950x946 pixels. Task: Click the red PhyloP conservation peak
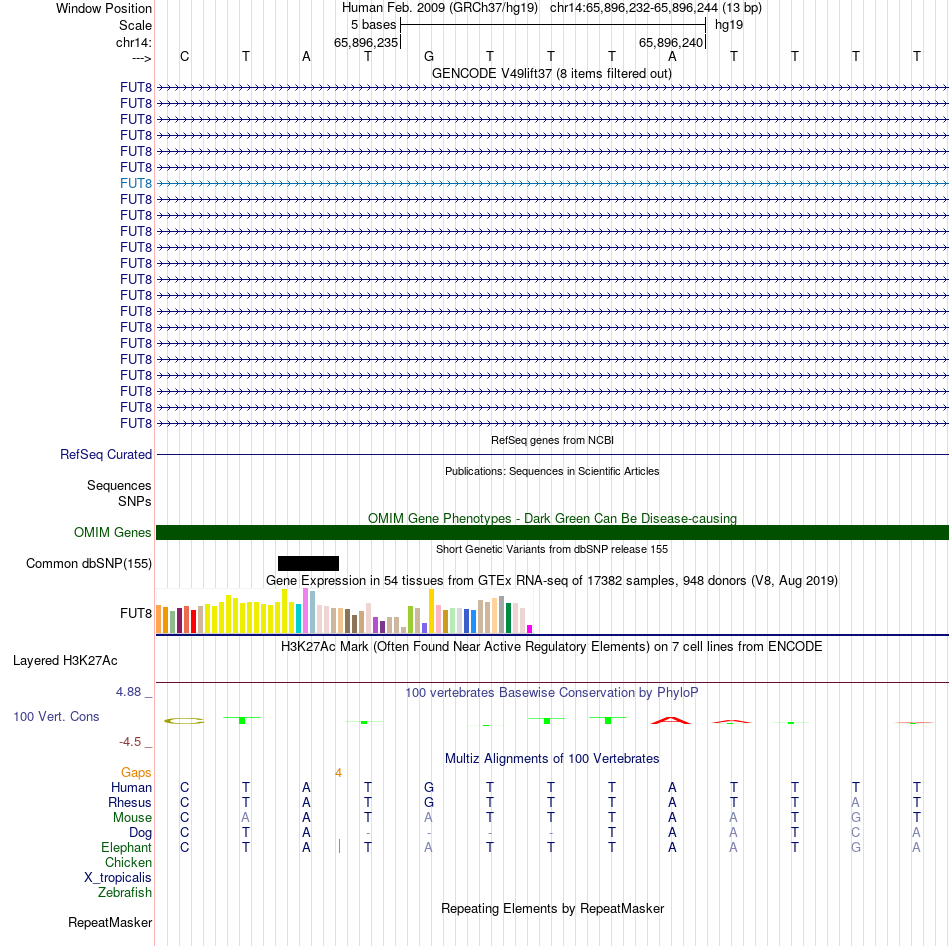(671, 720)
